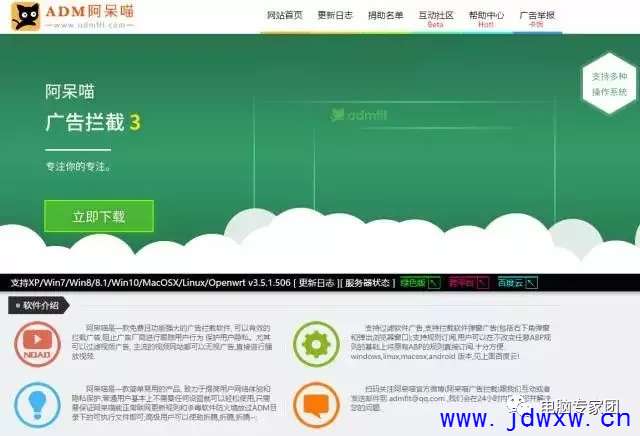Click the 支持多种操作系统 hexagon badge
Screen dimensions: 640x436
(609, 83)
